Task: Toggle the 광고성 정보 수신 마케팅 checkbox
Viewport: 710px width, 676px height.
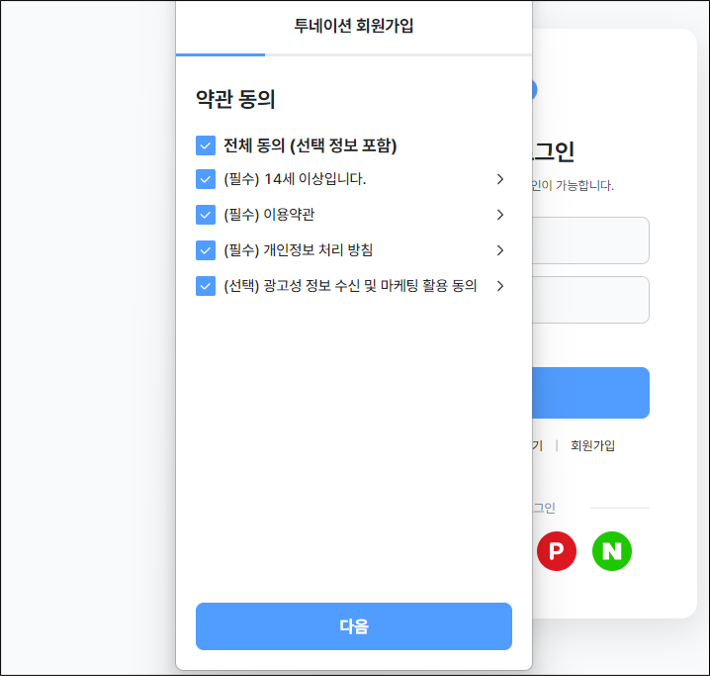Action: pyautogui.click(x=206, y=286)
